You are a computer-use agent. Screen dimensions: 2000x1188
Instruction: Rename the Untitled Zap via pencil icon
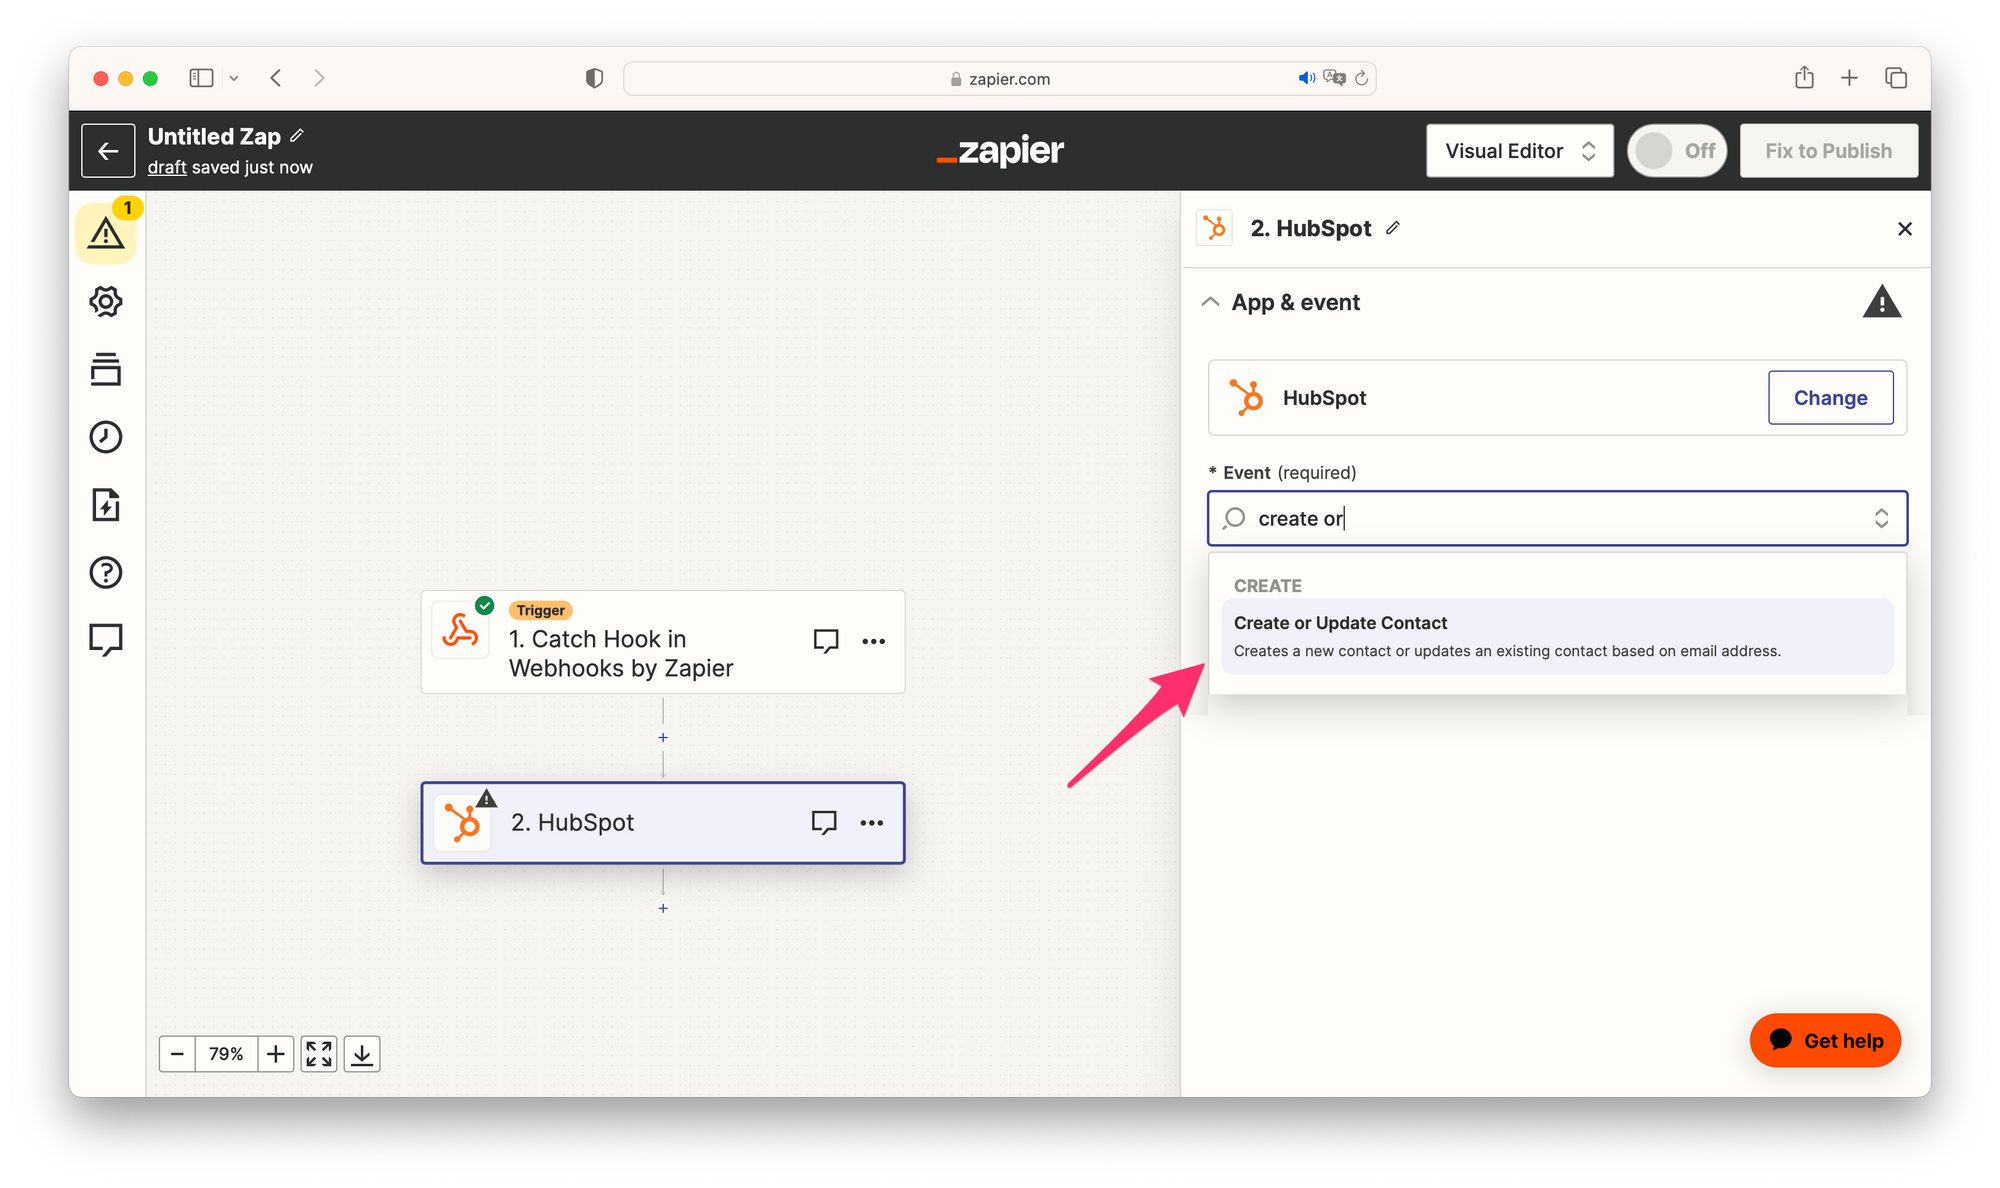click(297, 136)
